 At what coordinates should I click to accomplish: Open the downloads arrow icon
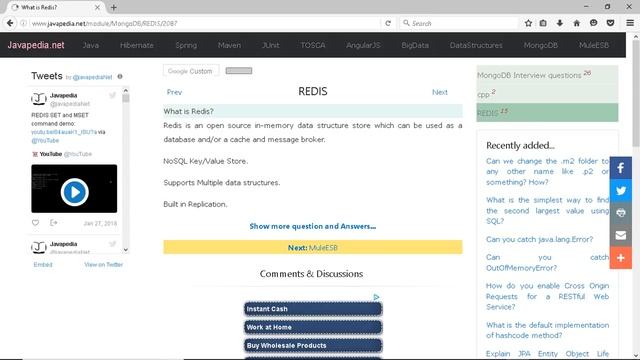pos(560,23)
